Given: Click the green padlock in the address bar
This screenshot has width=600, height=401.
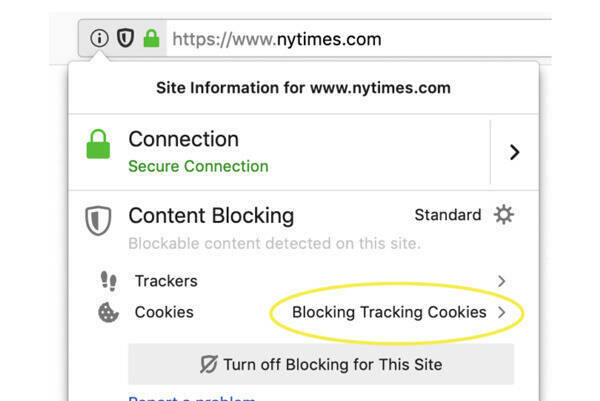Looking at the screenshot, I should (151, 39).
